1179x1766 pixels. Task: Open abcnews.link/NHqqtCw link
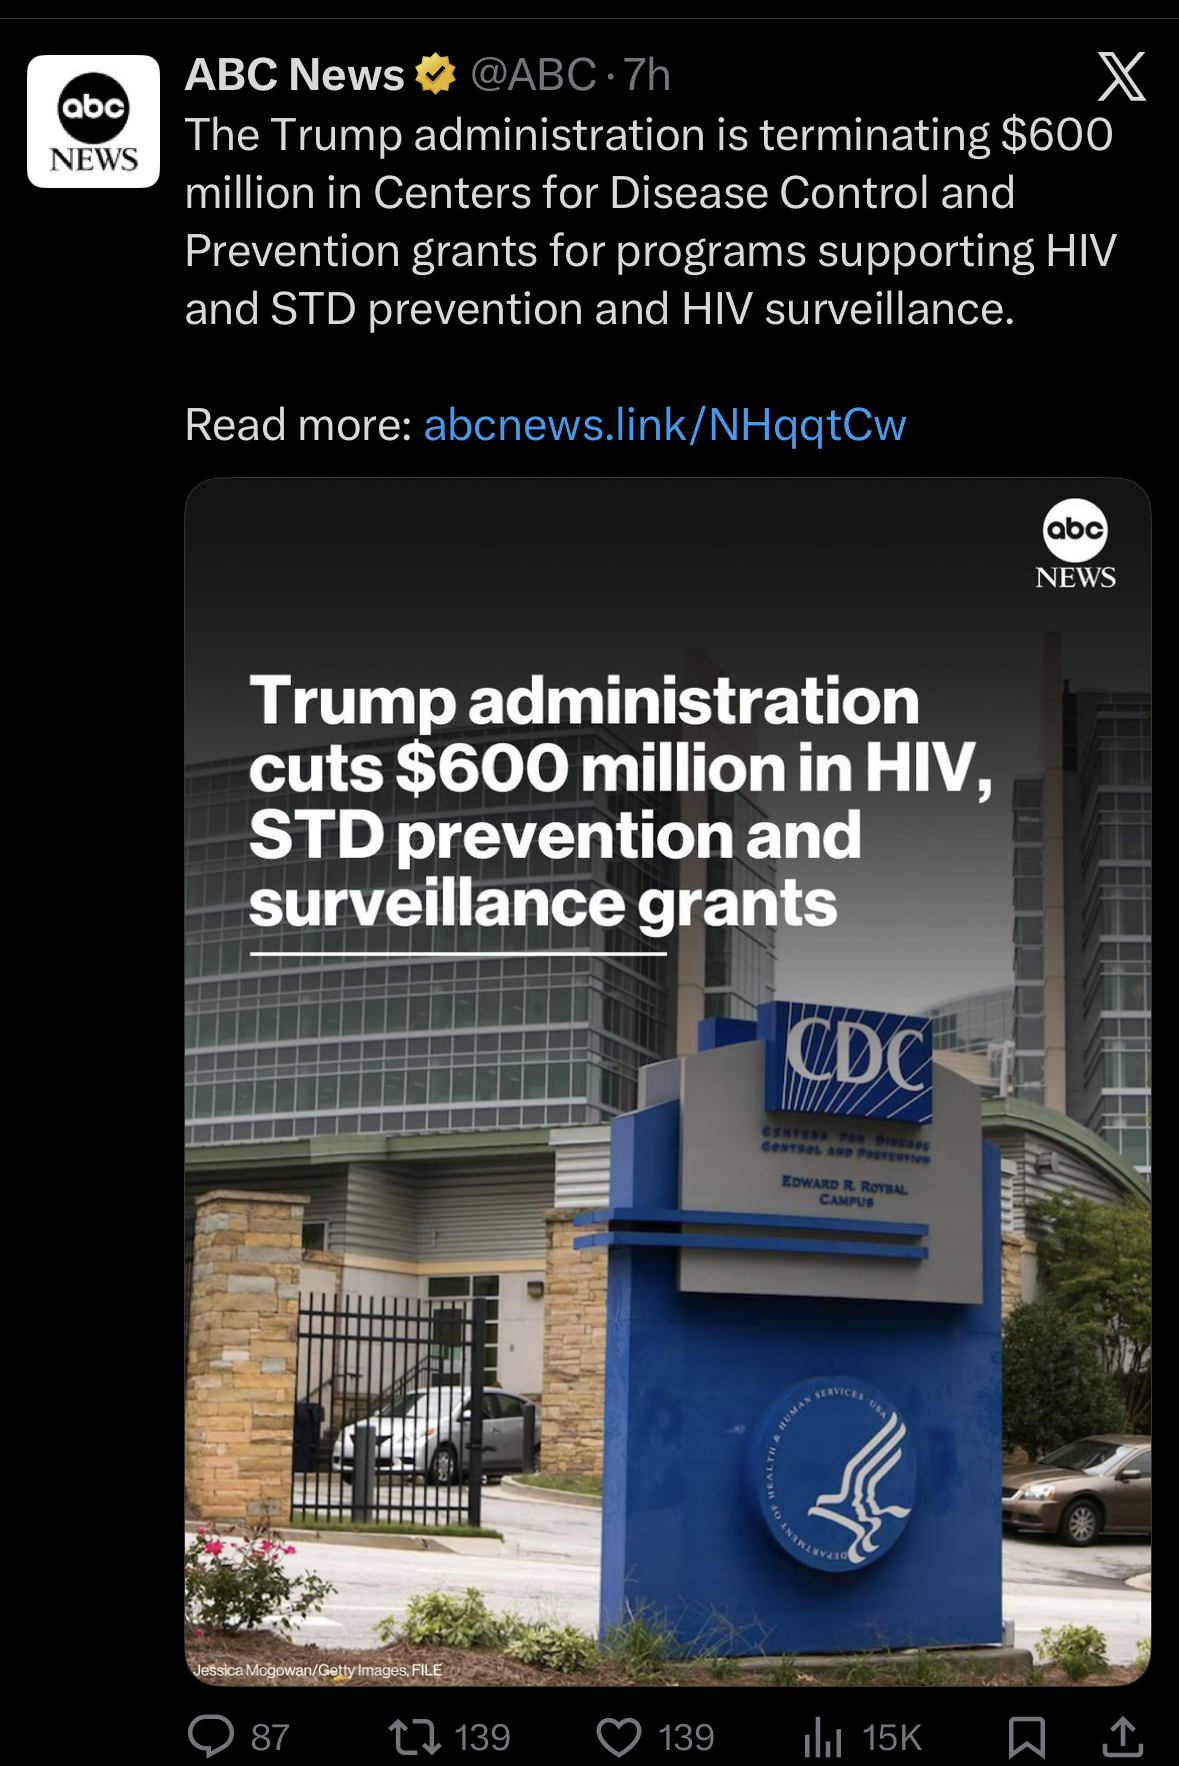click(665, 425)
